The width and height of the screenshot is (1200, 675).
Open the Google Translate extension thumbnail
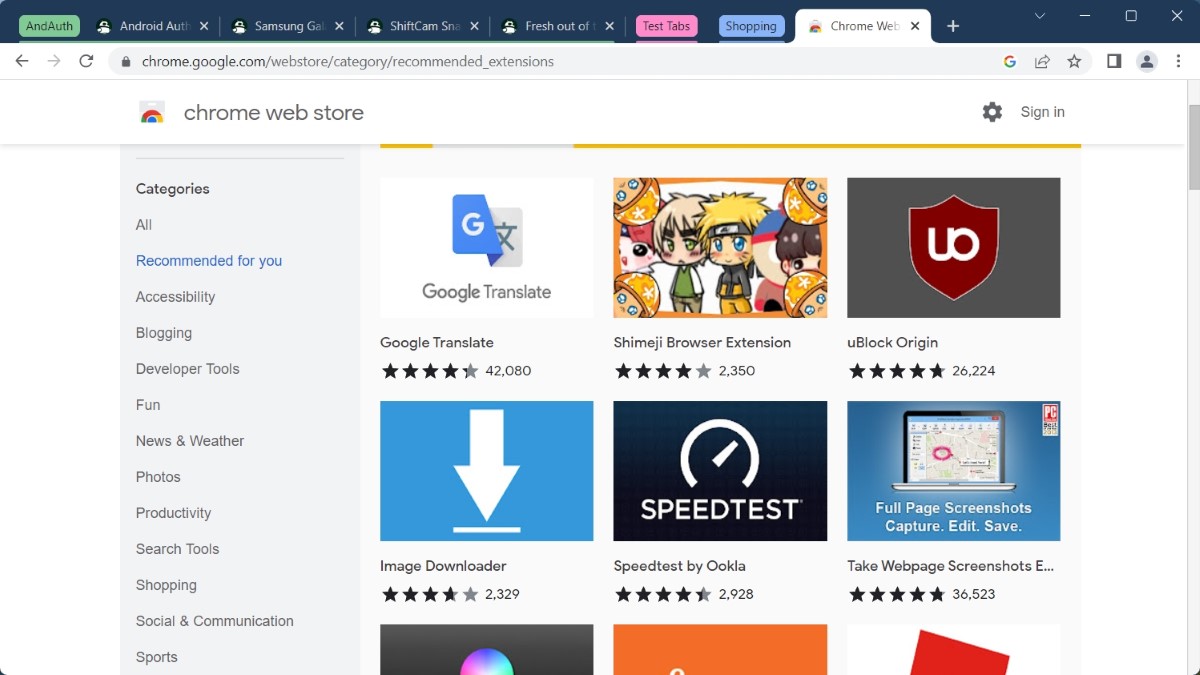(x=487, y=248)
